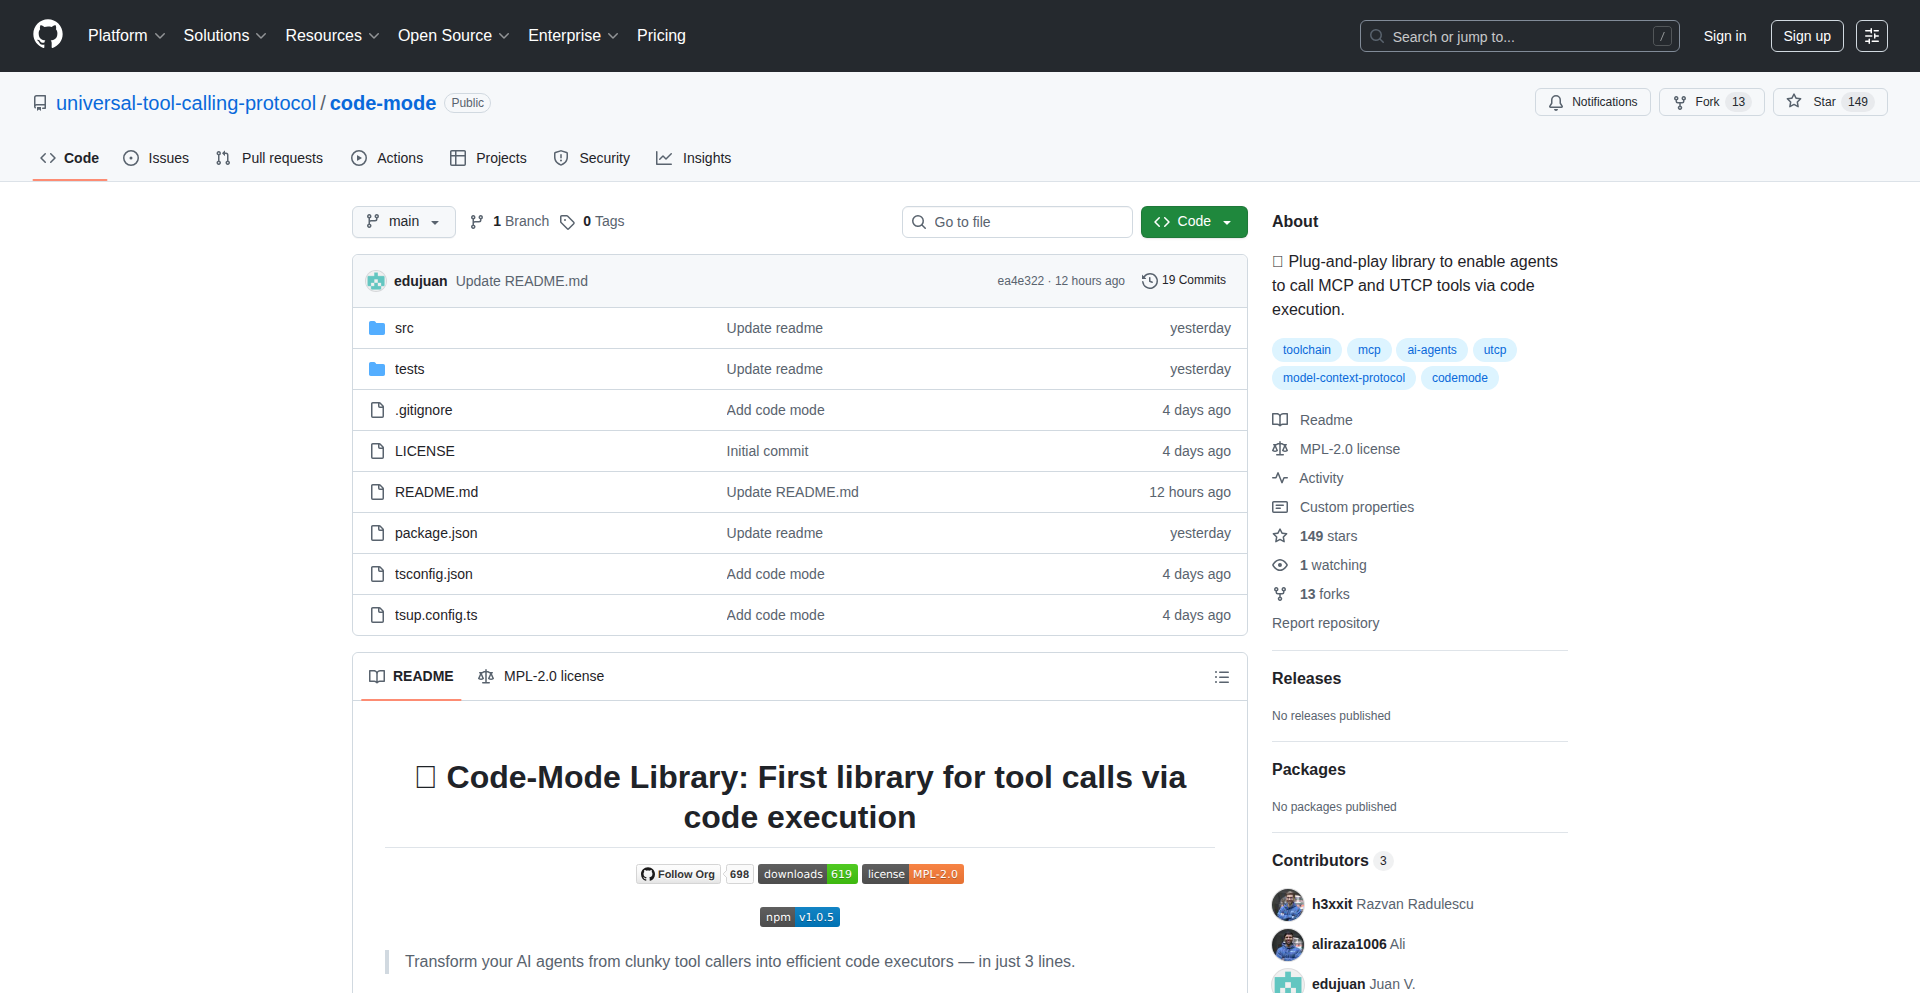The height and width of the screenshot is (993, 1920).
Task: Open the Actions workflow tab icon
Action: [358, 158]
